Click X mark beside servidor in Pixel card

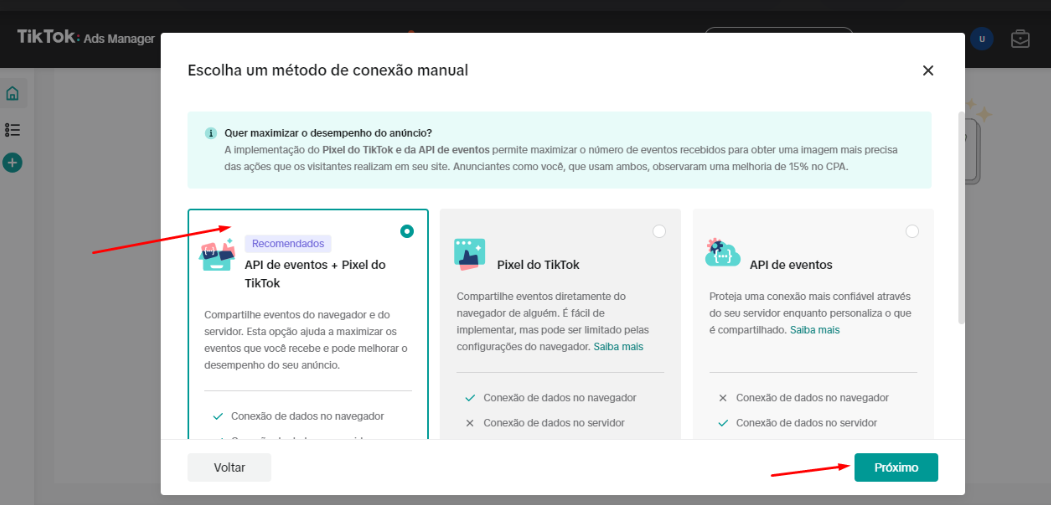(470, 424)
